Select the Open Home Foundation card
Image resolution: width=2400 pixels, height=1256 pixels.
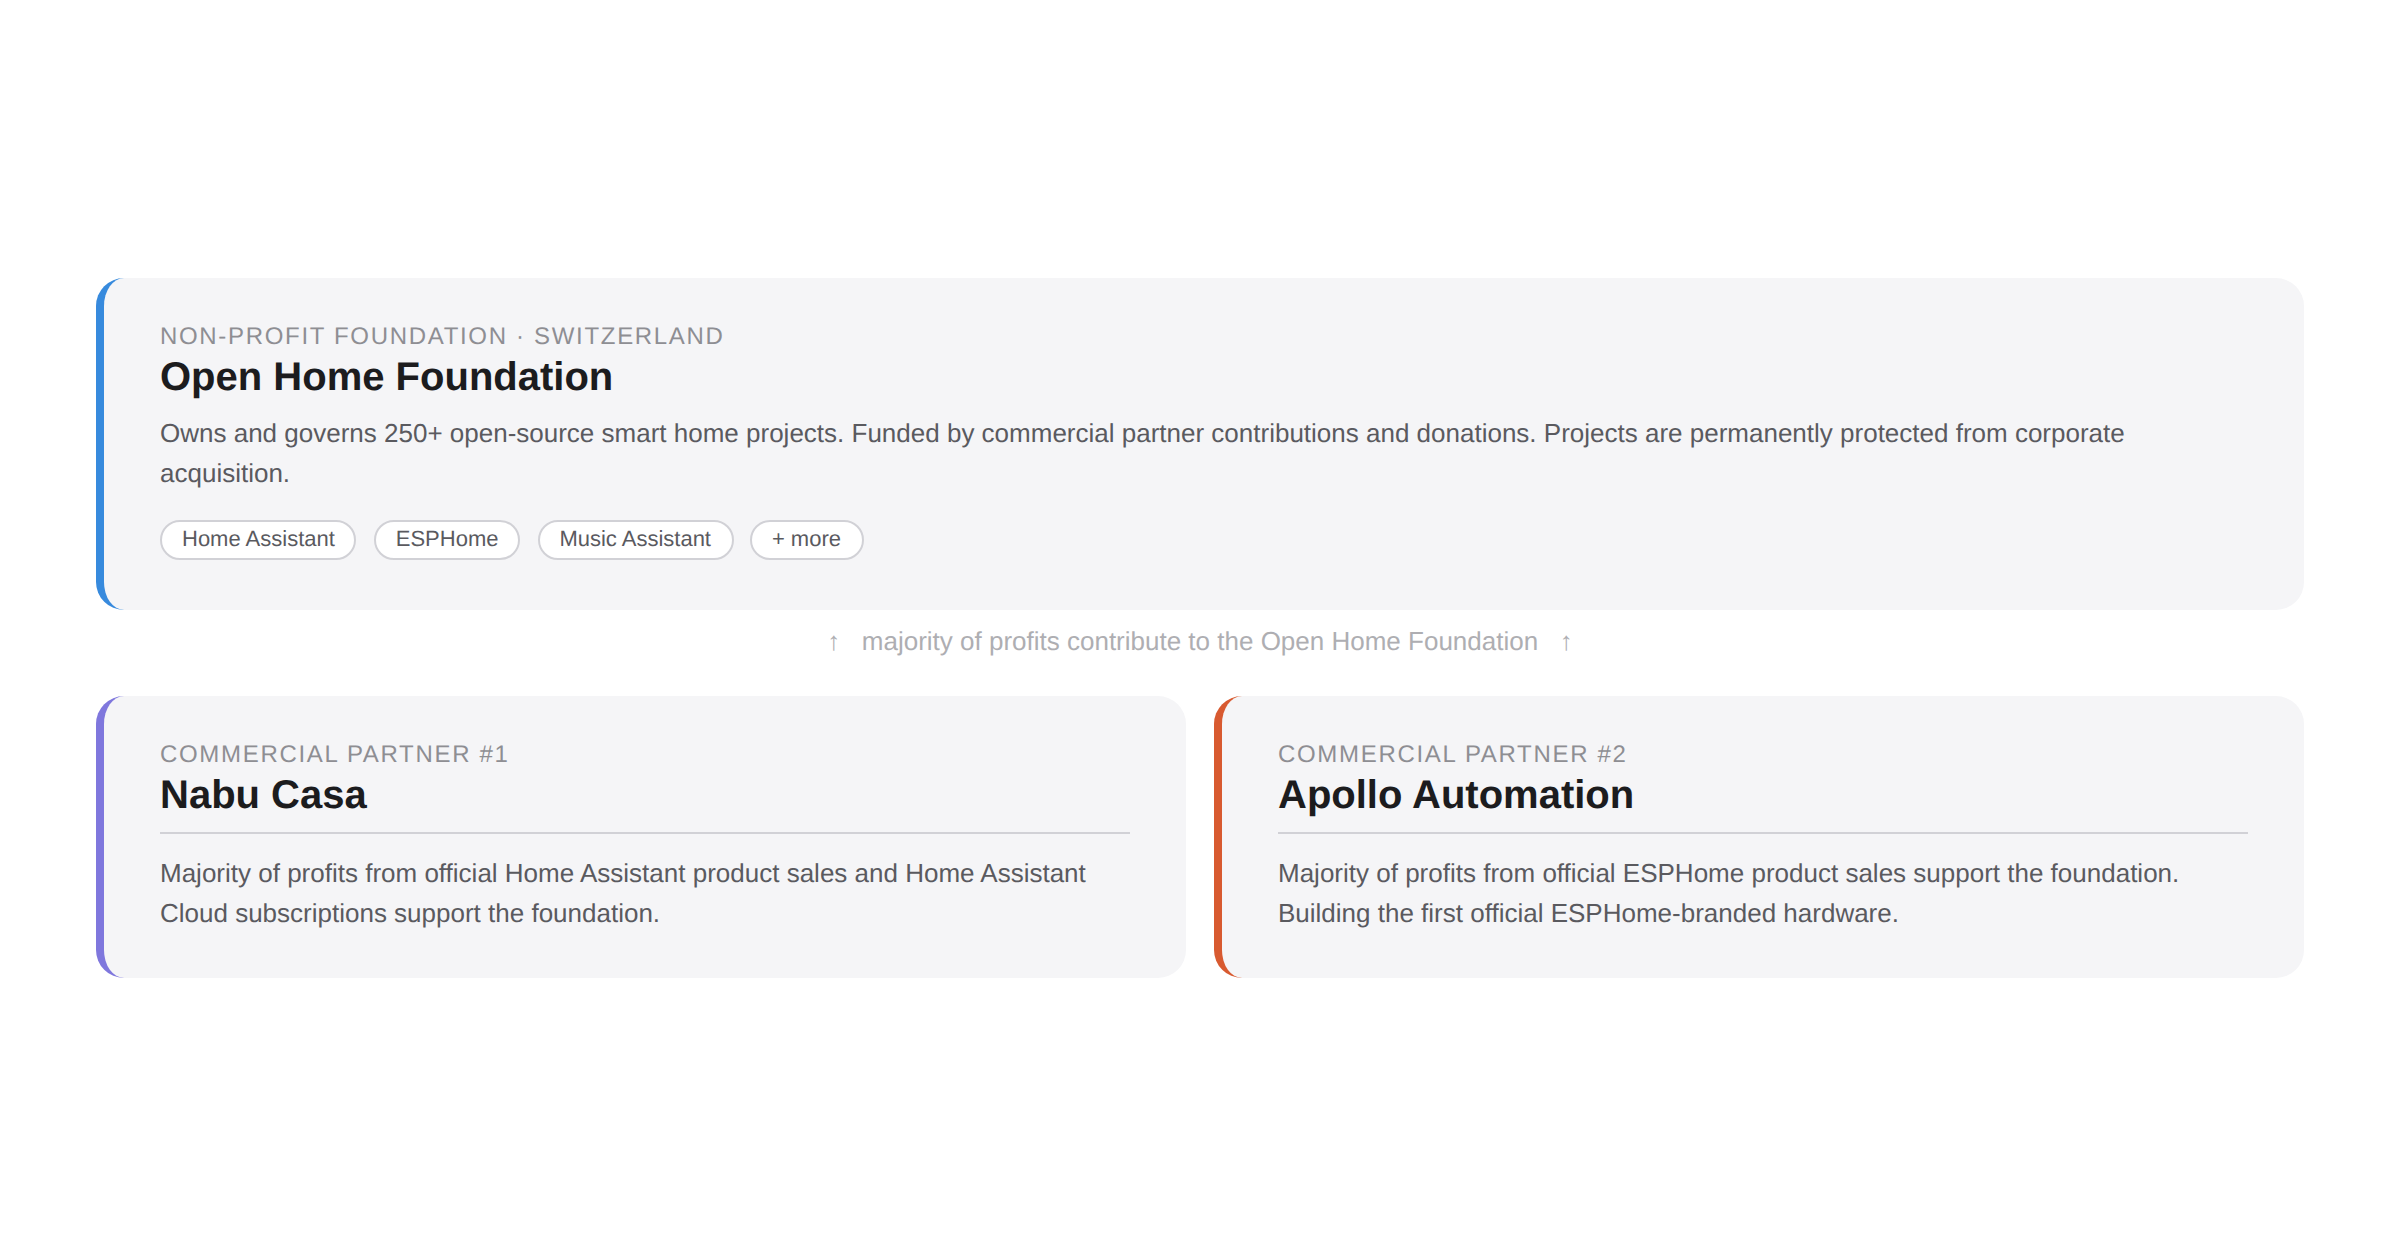click(x=1200, y=445)
